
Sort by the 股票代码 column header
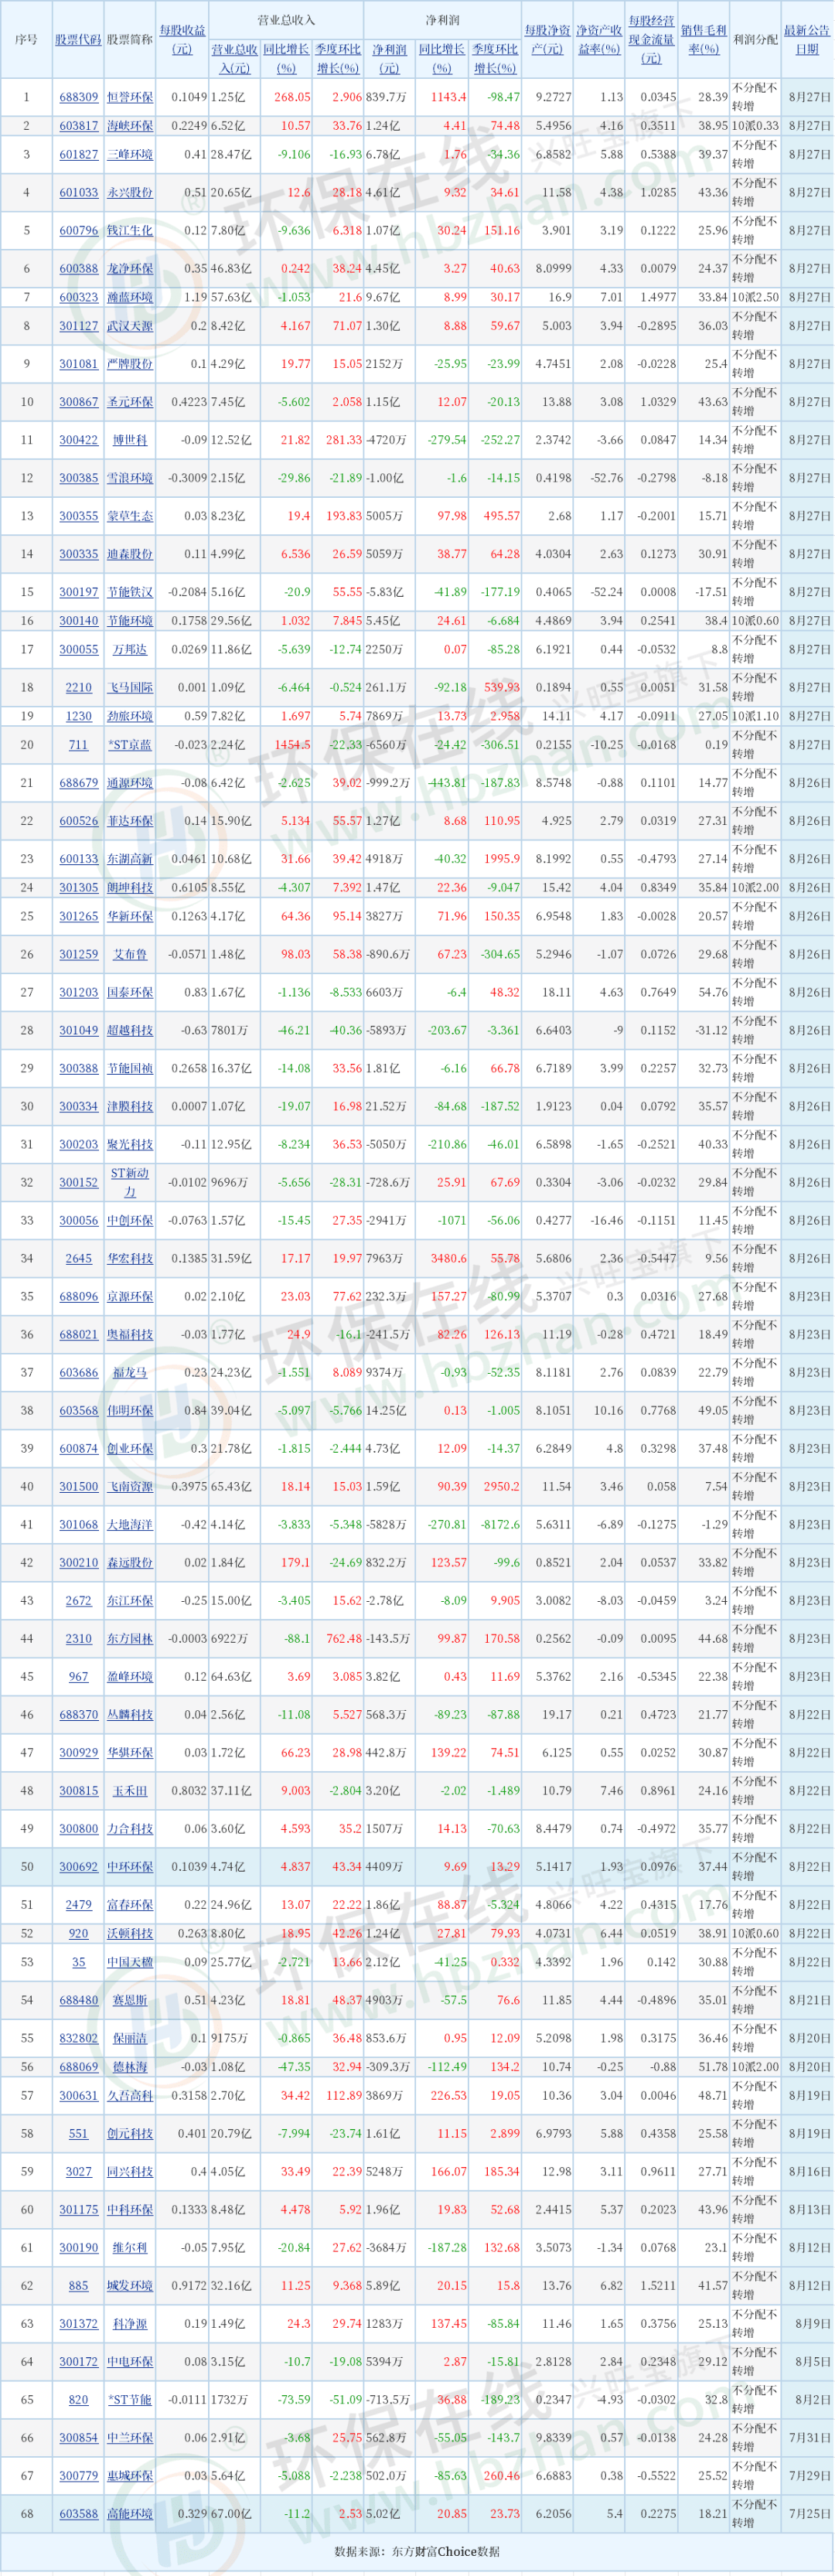[78, 40]
